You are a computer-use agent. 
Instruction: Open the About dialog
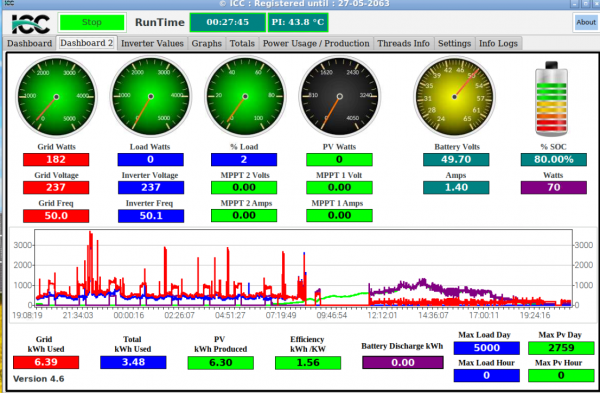tap(586, 22)
